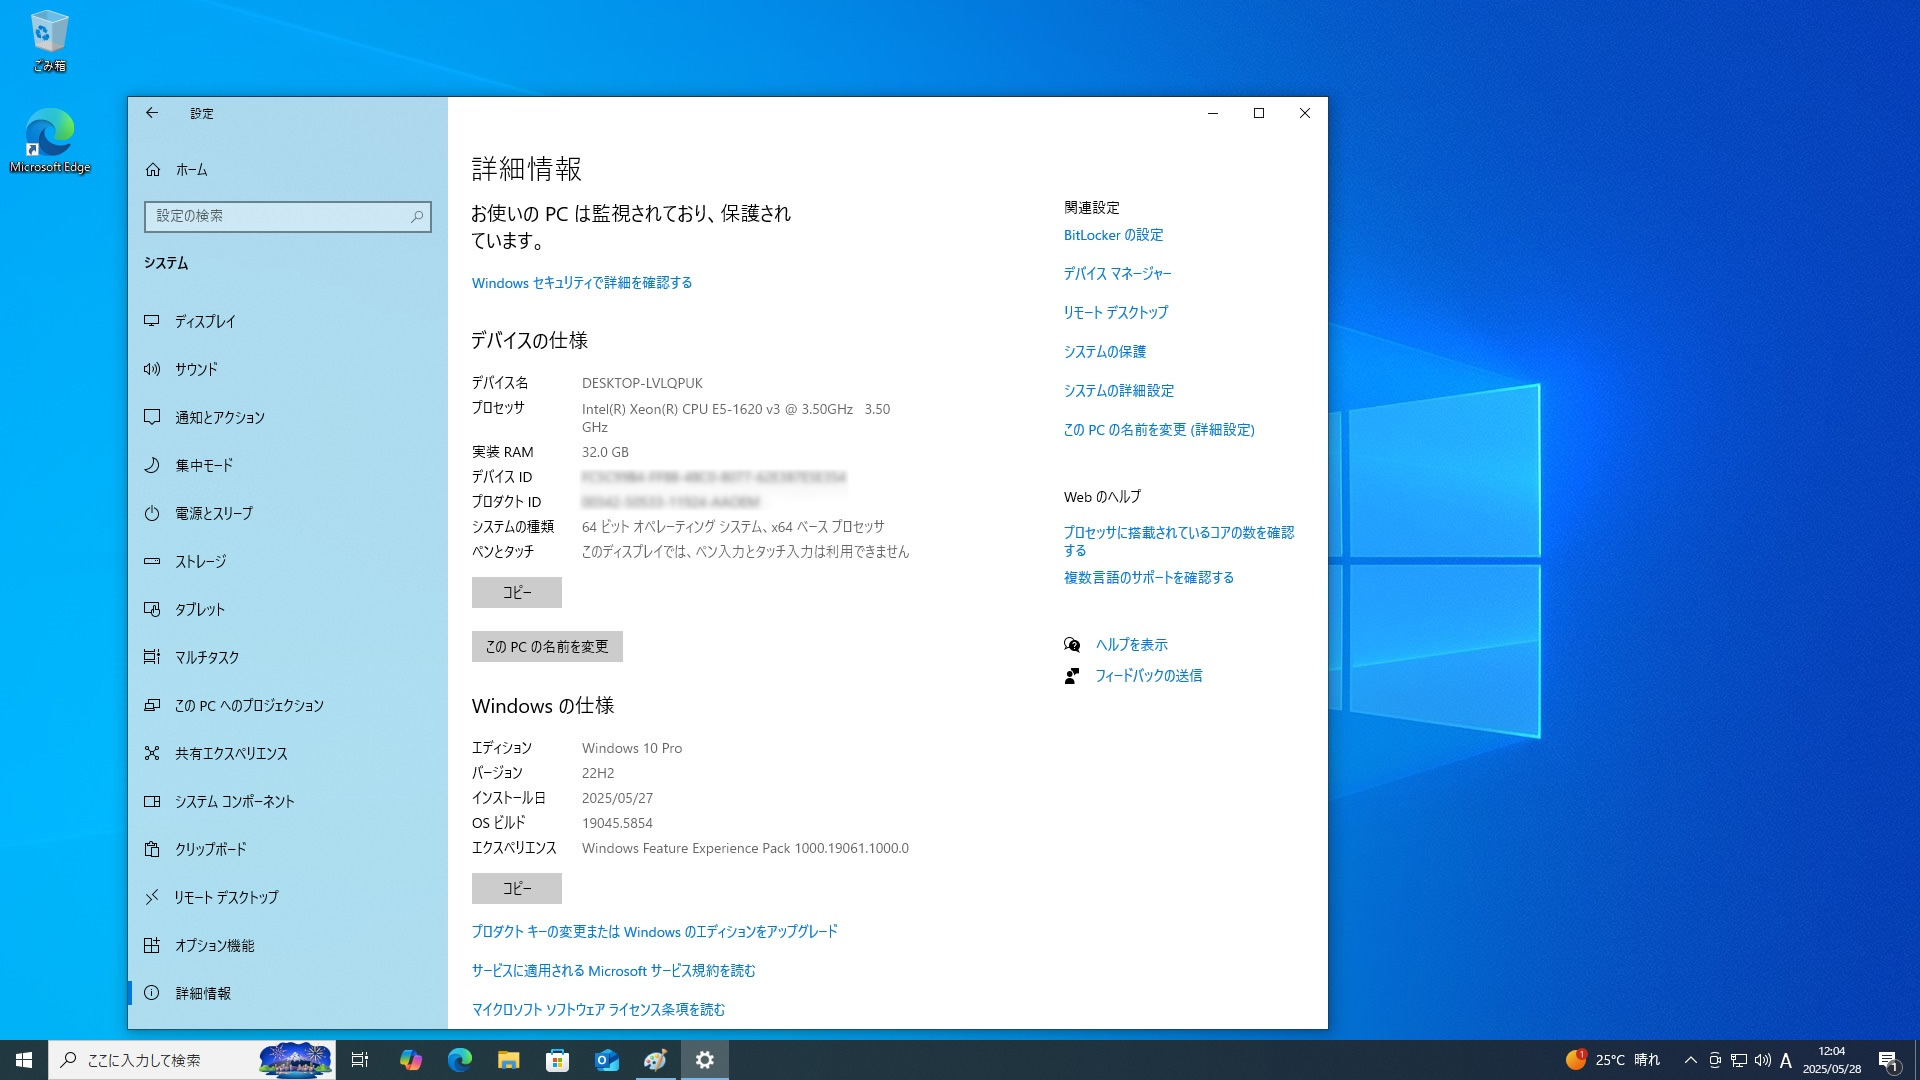Open デバイス マネージャー link
Viewport: 1920px width, 1080px height.
pyautogui.click(x=1118, y=274)
